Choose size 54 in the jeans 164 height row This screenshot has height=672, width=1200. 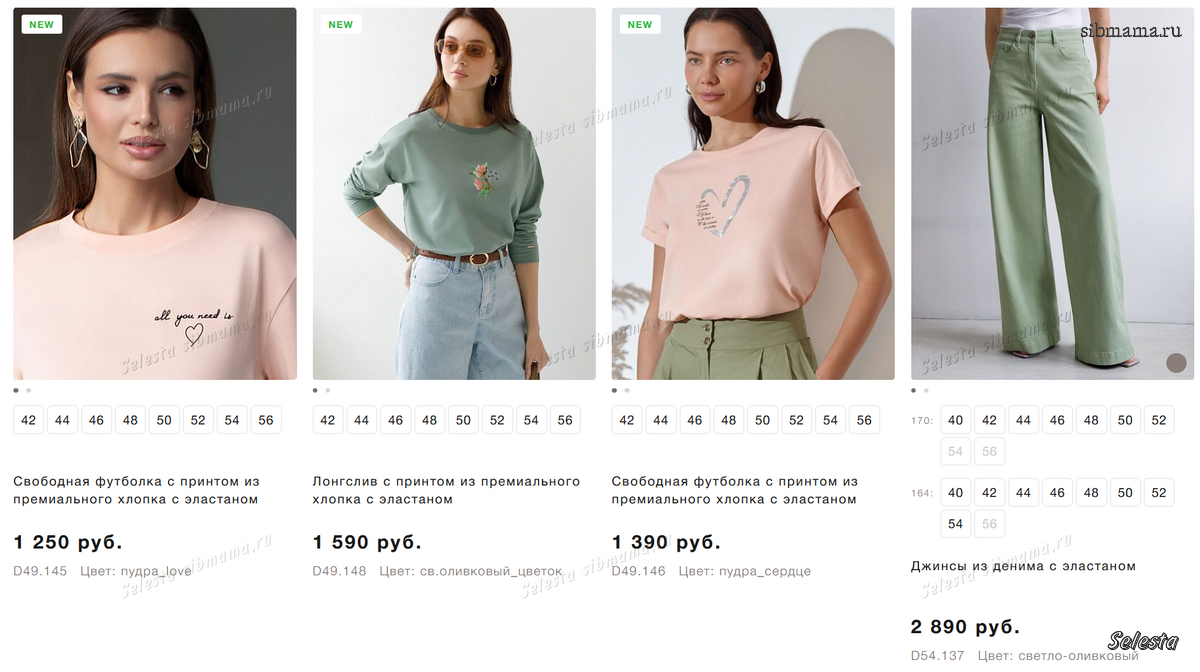[x=955, y=523]
